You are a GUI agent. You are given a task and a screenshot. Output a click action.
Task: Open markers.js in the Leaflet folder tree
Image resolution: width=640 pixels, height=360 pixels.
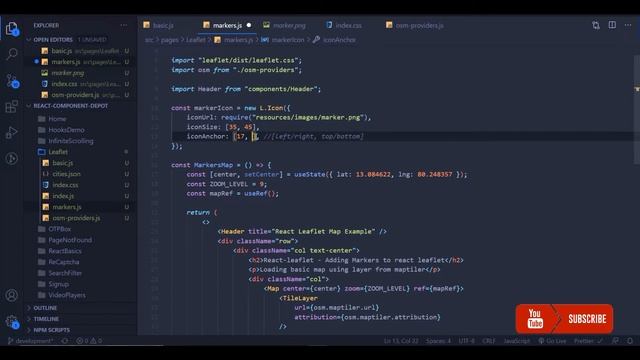click(x=67, y=207)
